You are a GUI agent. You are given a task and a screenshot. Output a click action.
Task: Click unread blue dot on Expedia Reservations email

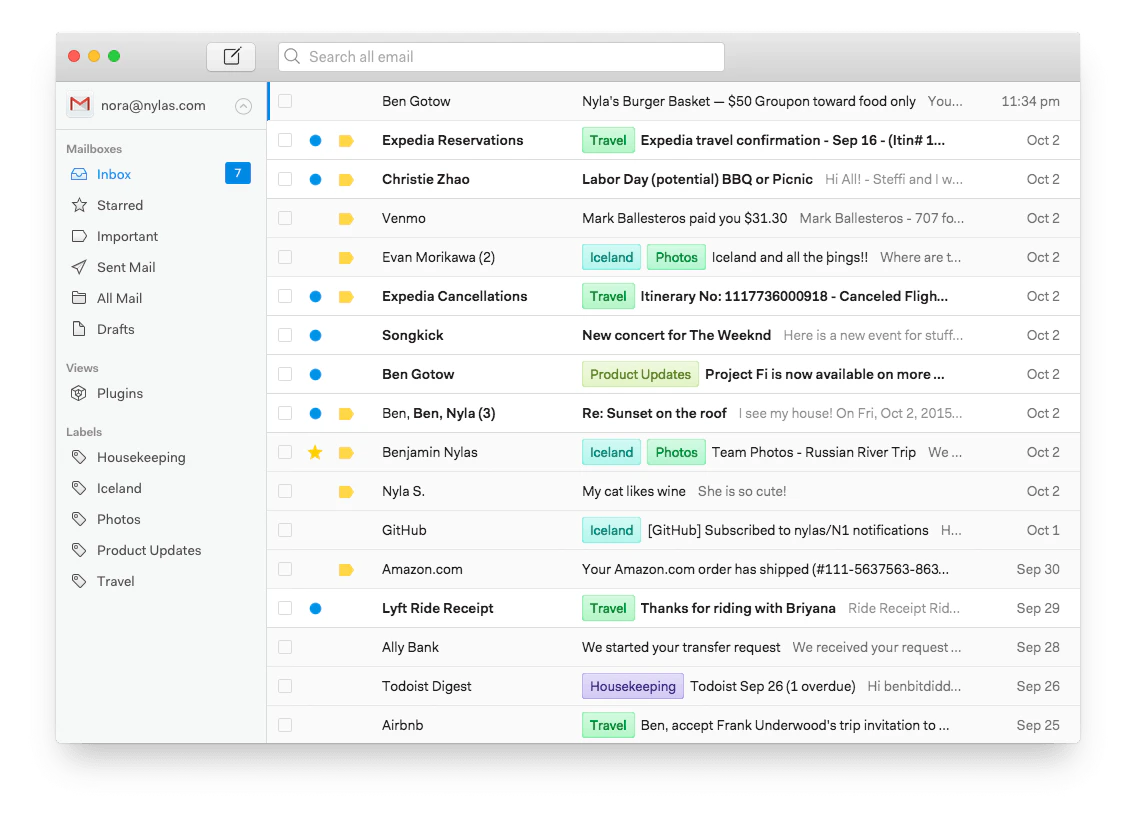(x=315, y=141)
